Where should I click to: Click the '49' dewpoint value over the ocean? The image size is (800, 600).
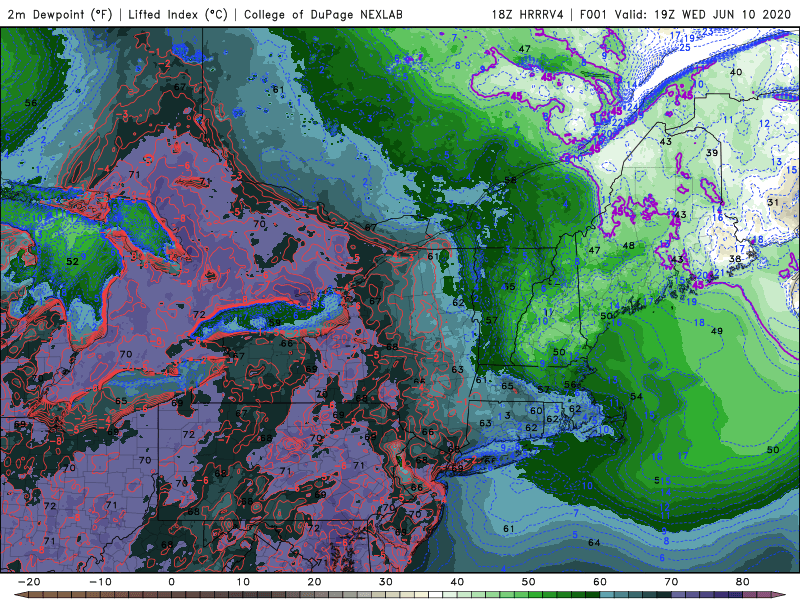(717, 331)
